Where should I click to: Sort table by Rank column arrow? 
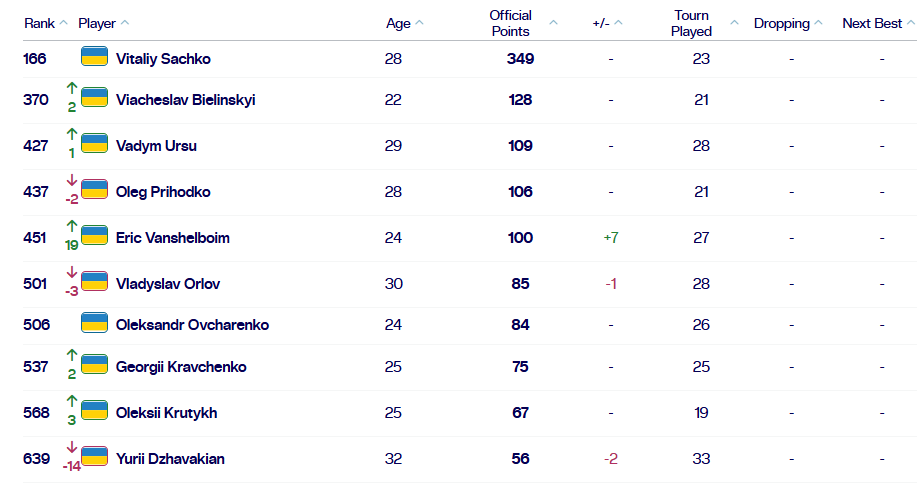pyautogui.click(x=64, y=23)
